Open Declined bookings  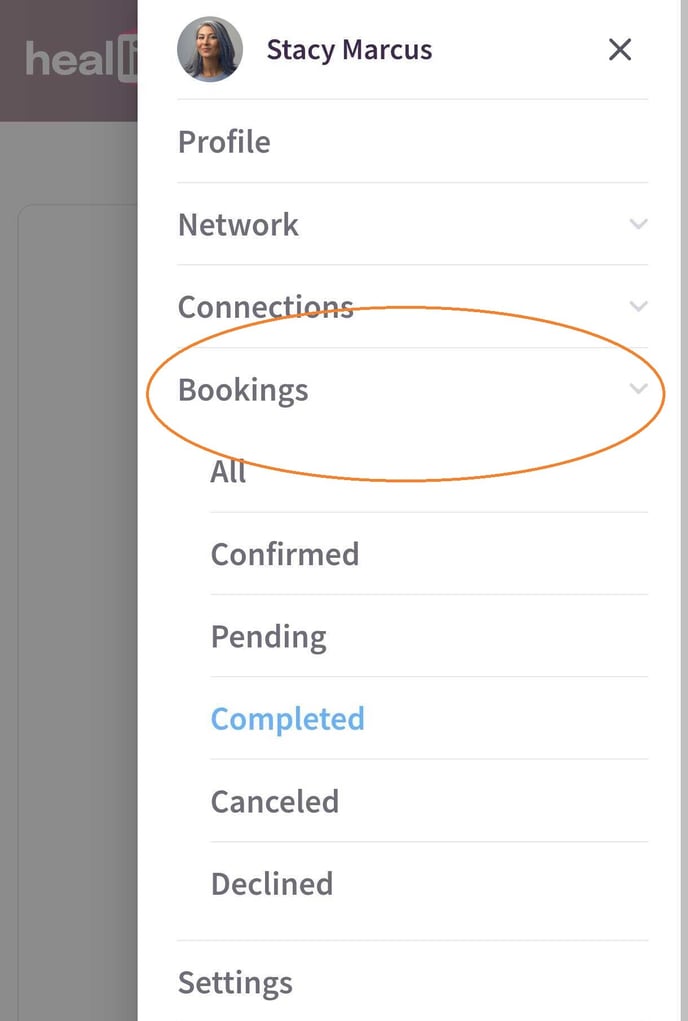coord(271,884)
